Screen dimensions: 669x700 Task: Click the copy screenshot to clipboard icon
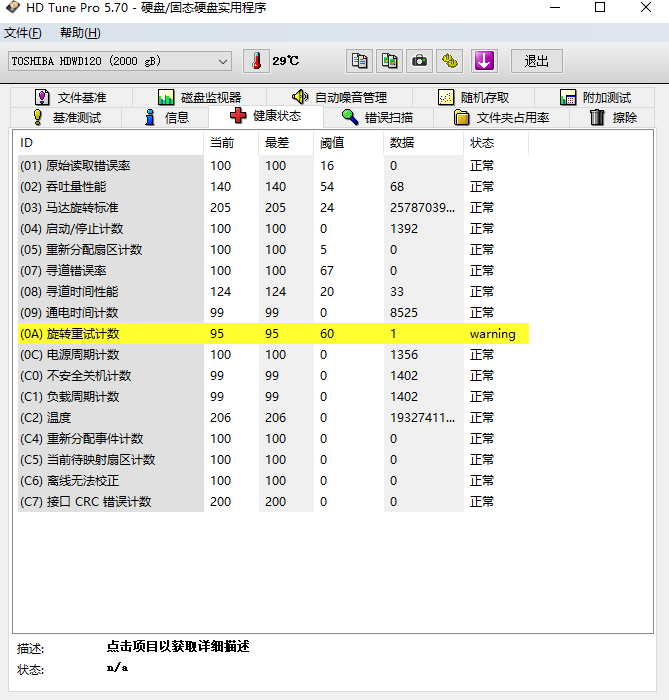[x=389, y=61]
